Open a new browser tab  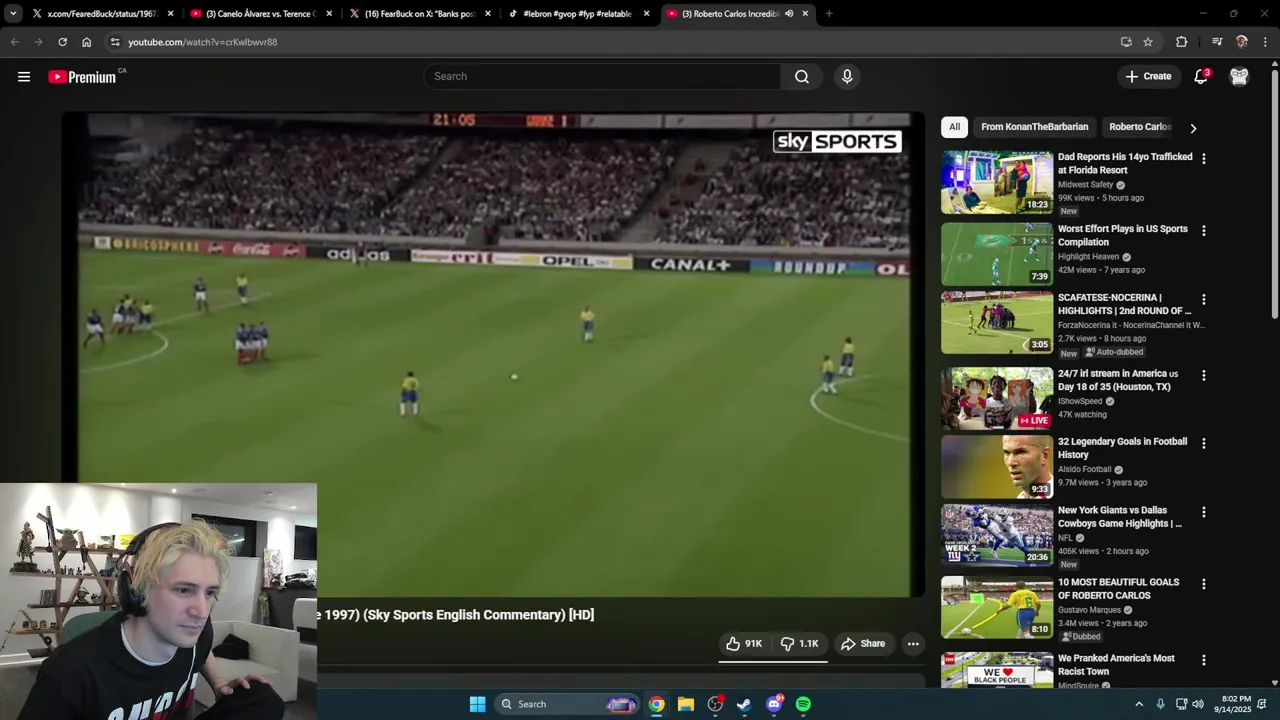coord(829,14)
